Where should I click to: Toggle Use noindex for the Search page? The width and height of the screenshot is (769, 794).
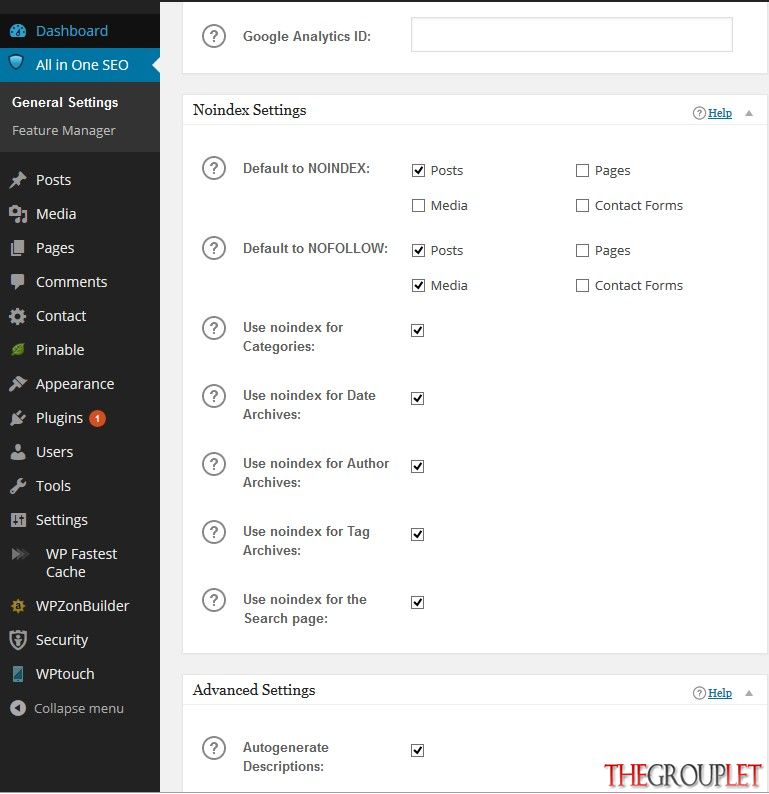417,602
